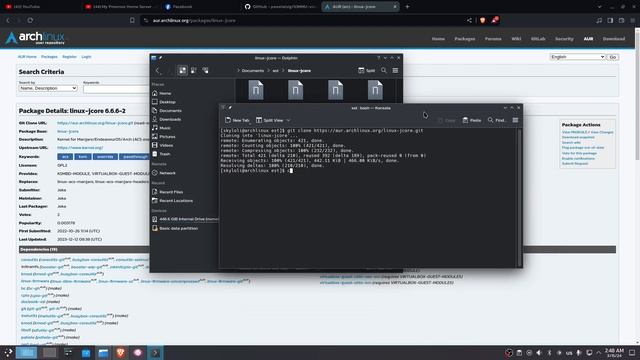Open the browser tab list dropdown

[599, 7]
